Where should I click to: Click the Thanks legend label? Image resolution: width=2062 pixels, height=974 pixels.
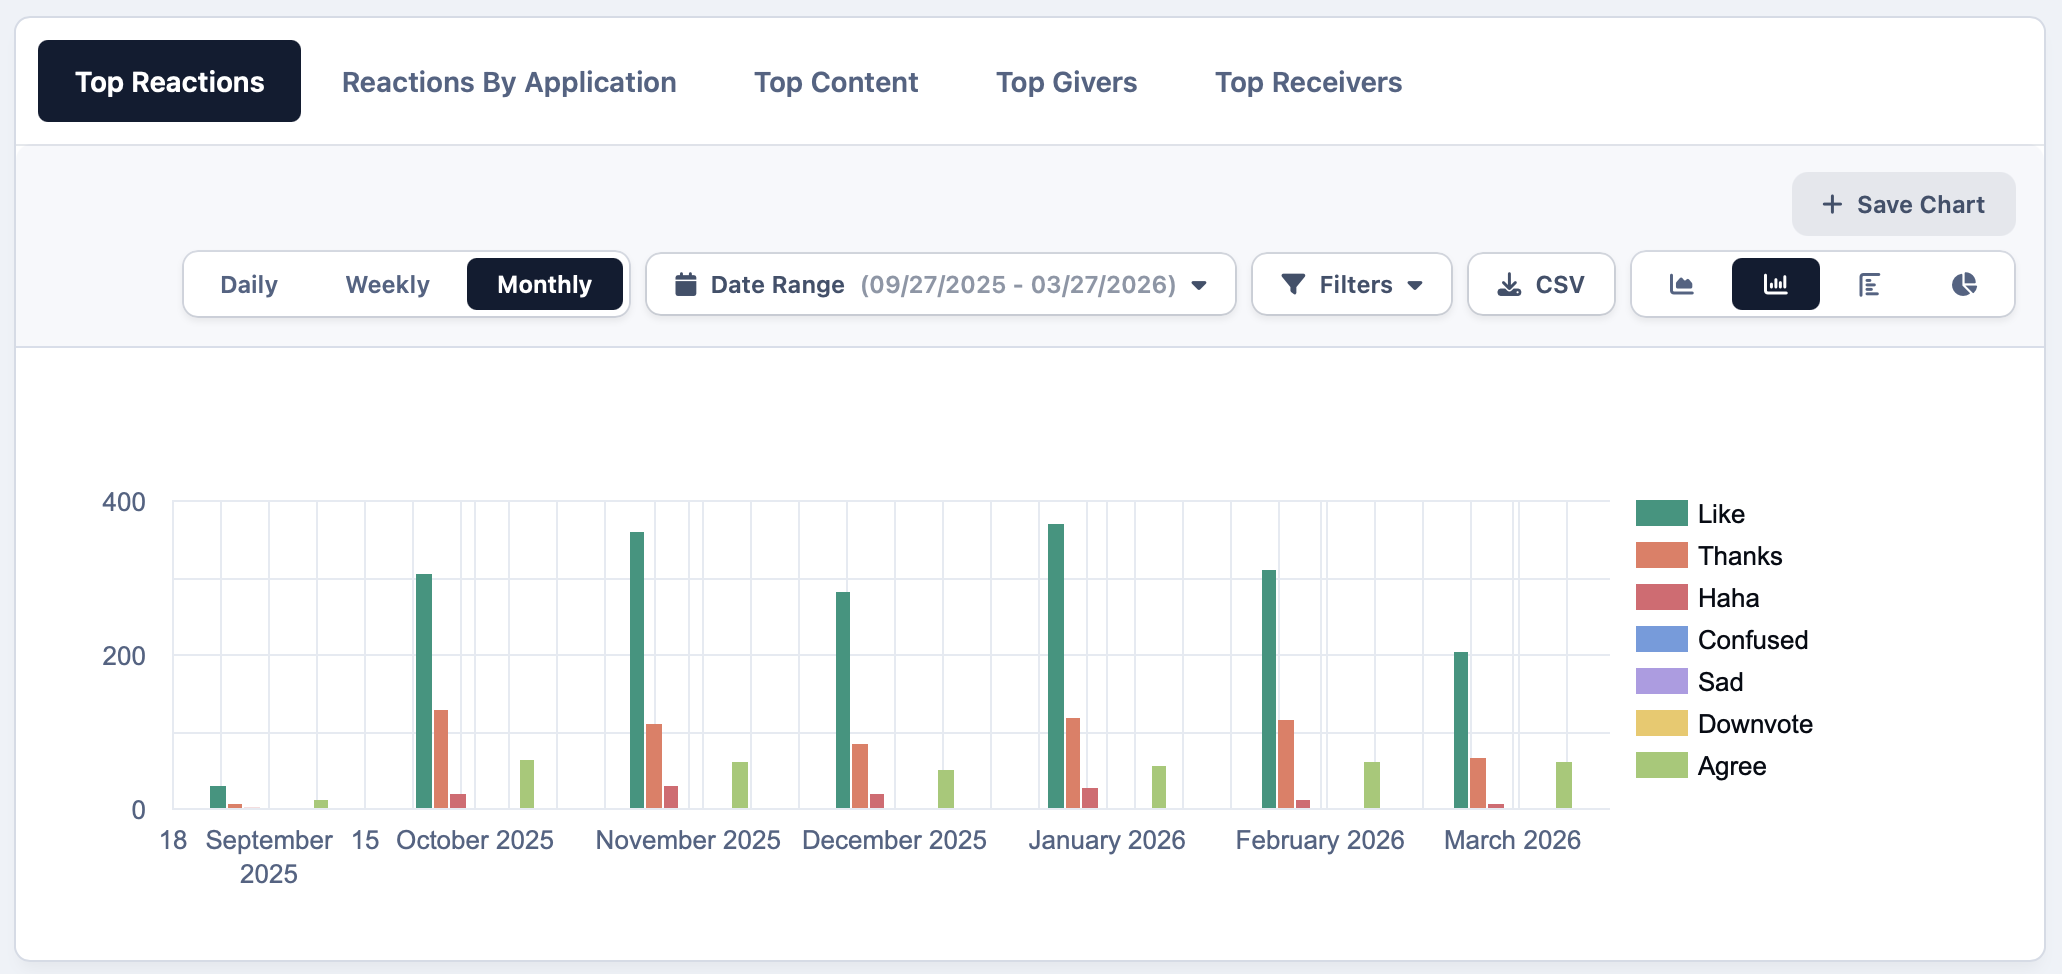1740,556
